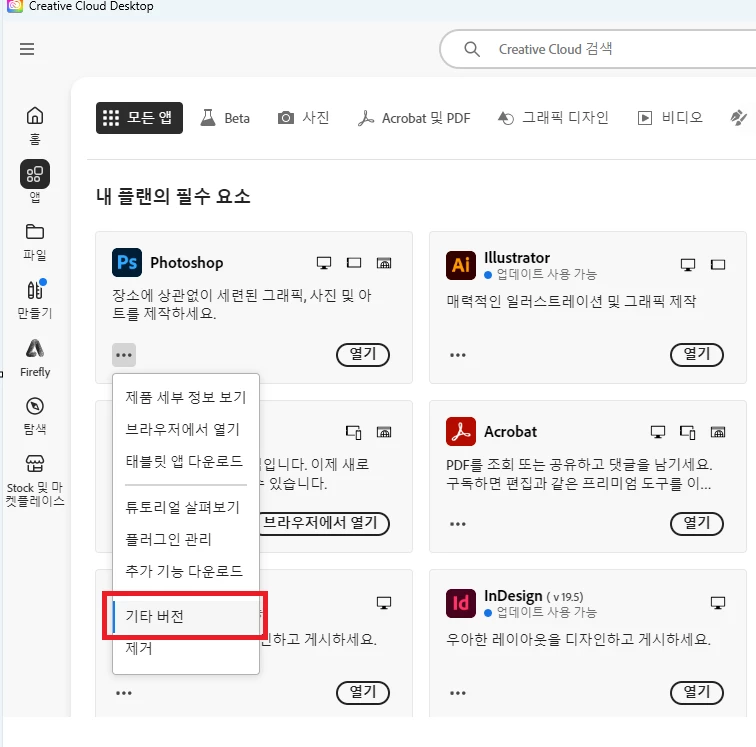Click the Creative Cloud logo in title bar

point(15,6)
